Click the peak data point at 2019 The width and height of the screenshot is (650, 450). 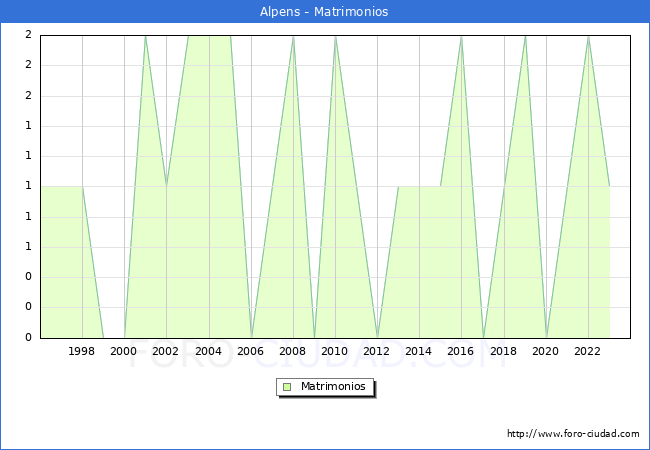tap(525, 36)
